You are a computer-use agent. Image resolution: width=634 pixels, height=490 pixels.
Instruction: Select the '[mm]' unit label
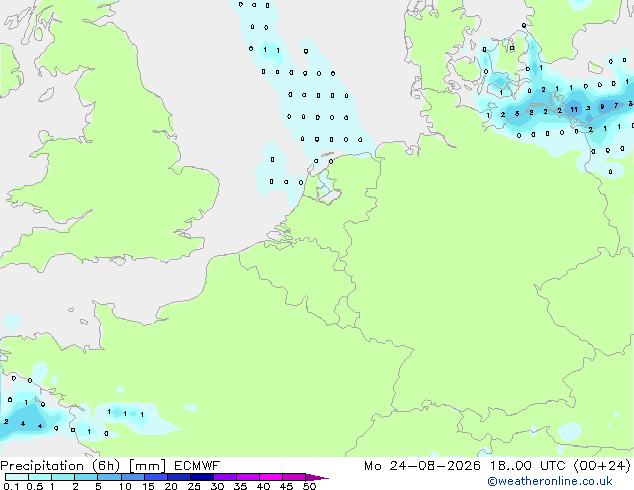[147, 466]
